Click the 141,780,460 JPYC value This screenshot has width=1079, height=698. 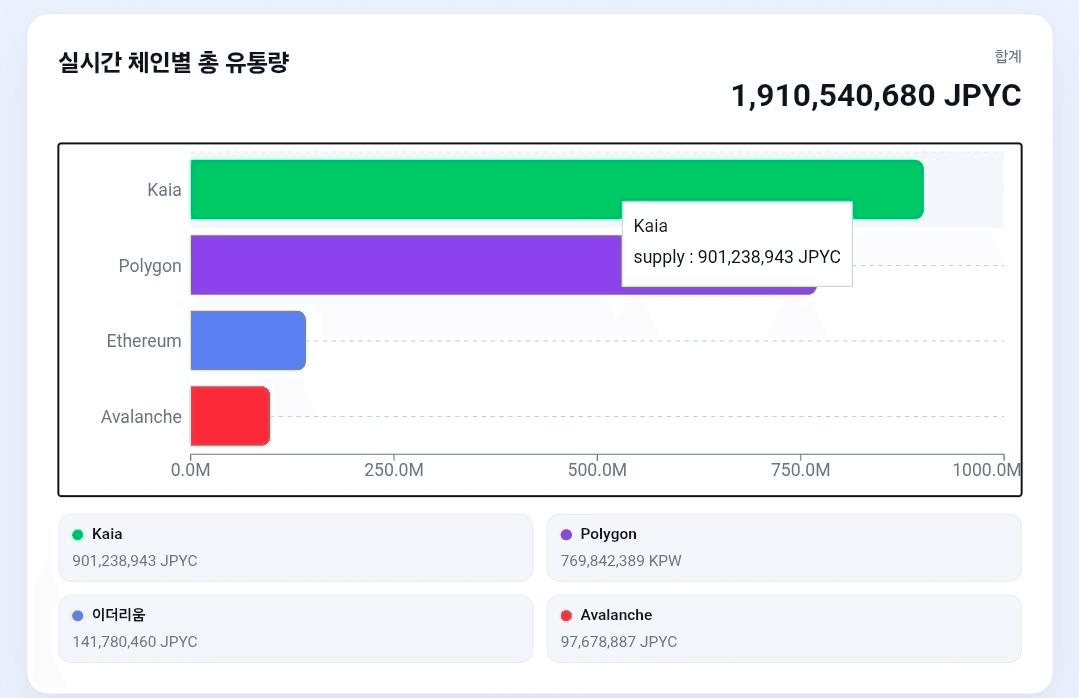pyautogui.click(x=135, y=642)
